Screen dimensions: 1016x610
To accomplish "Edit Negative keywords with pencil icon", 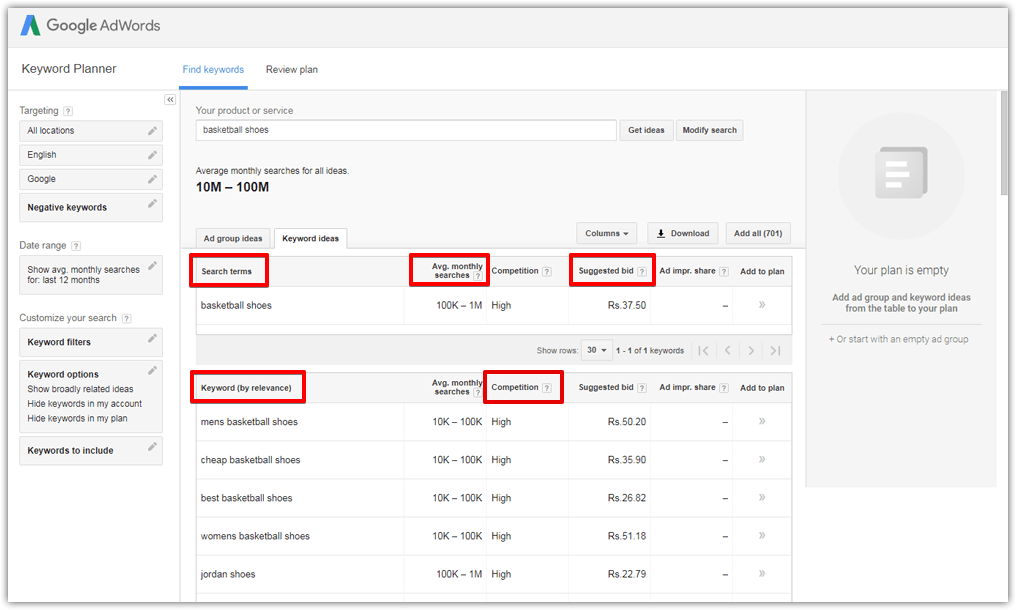I will tap(152, 204).
